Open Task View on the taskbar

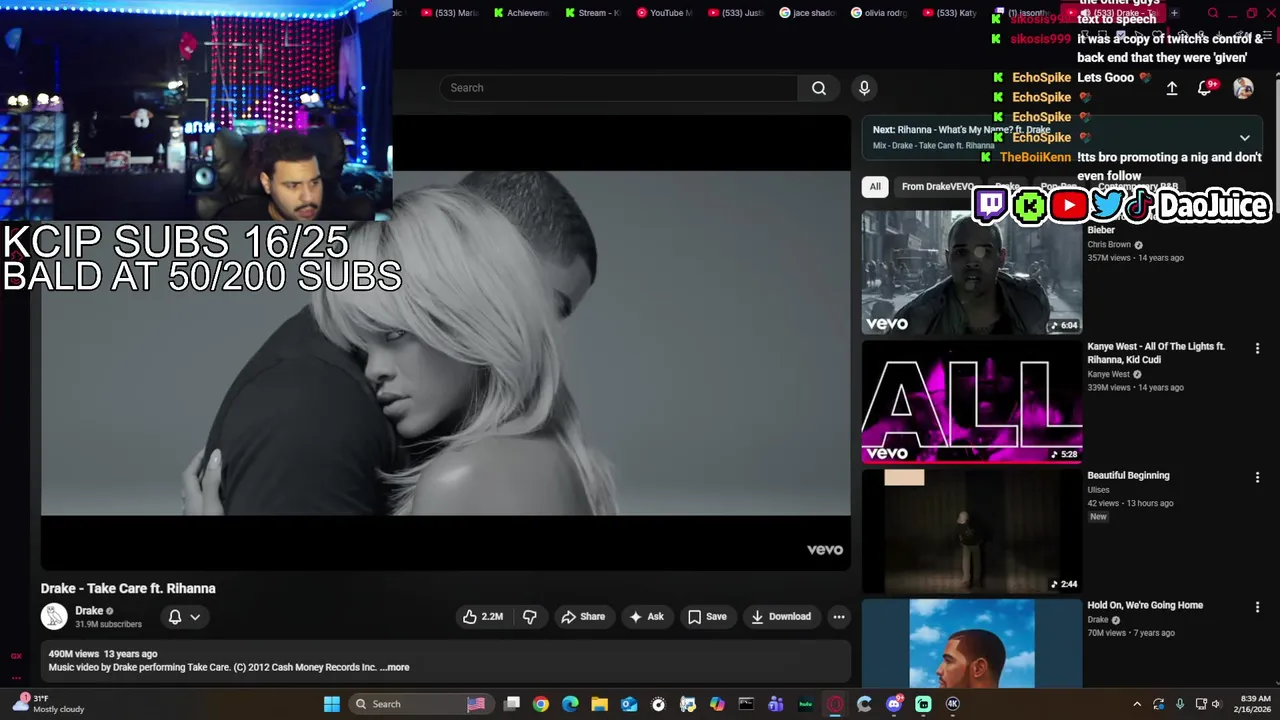[512, 704]
